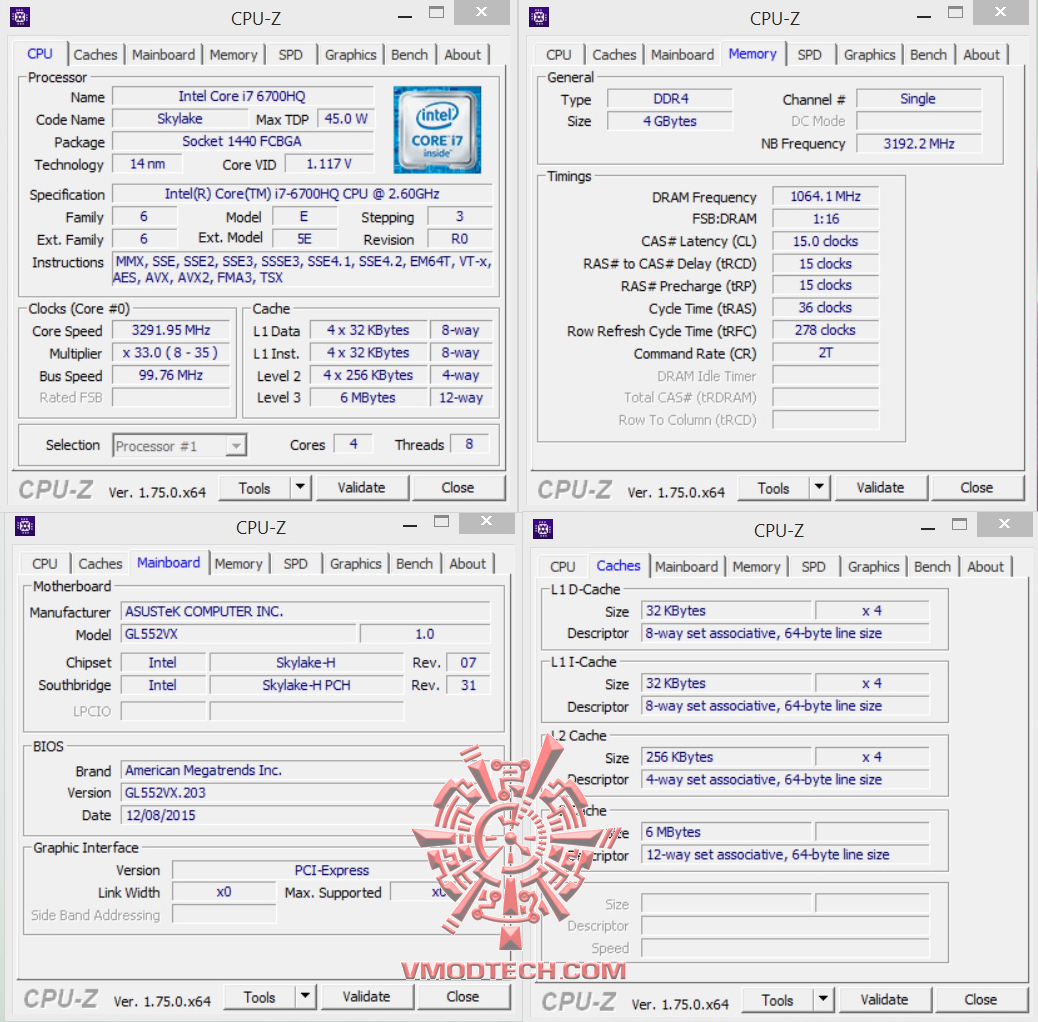Click Multiplier value x 33.0 (8 - 35)
Viewport: 1038px width, 1022px height.
(x=171, y=353)
